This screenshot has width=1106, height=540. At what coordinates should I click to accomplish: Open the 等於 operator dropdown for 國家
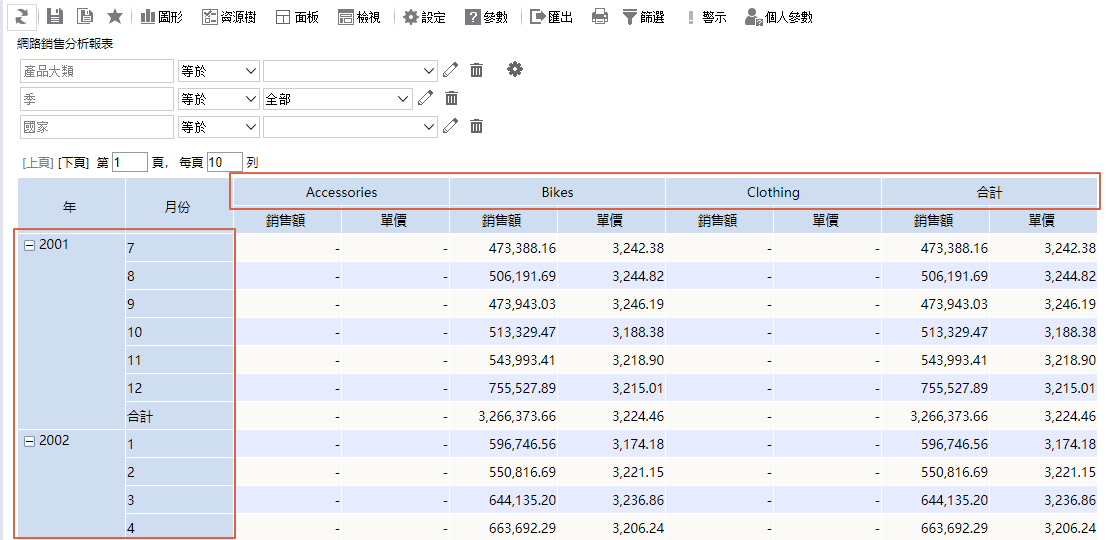pos(218,127)
